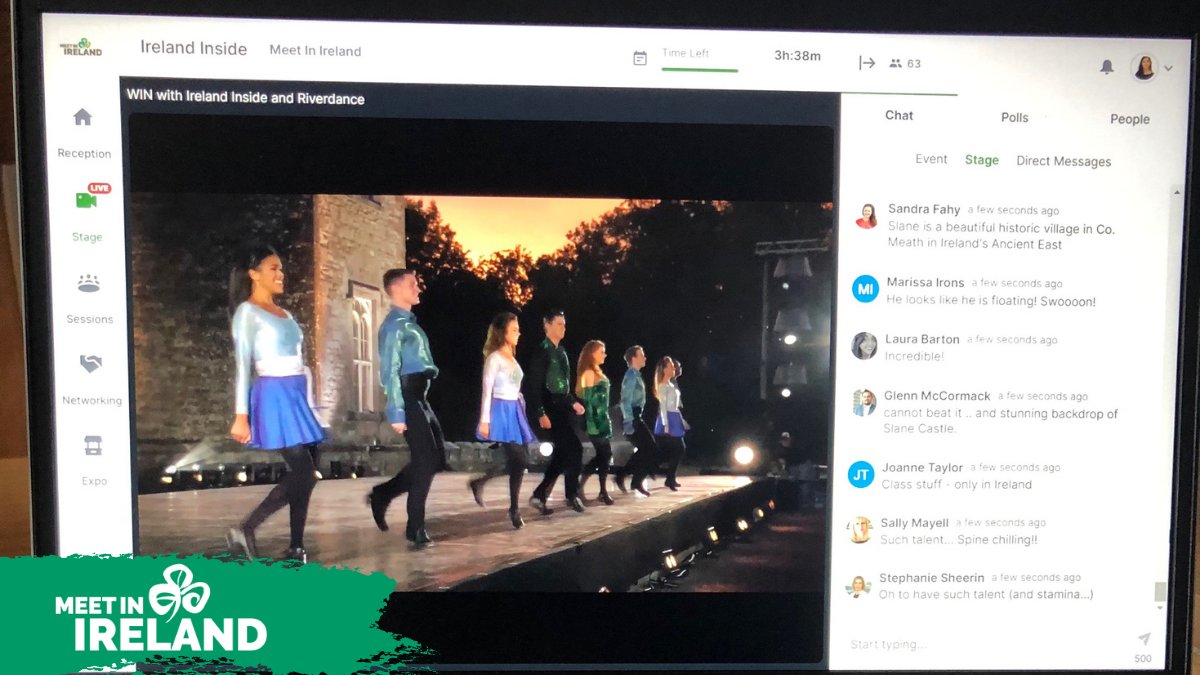Switch to the Chat tab
This screenshot has height=675, width=1200.
pyautogui.click(x=899, y=115)
